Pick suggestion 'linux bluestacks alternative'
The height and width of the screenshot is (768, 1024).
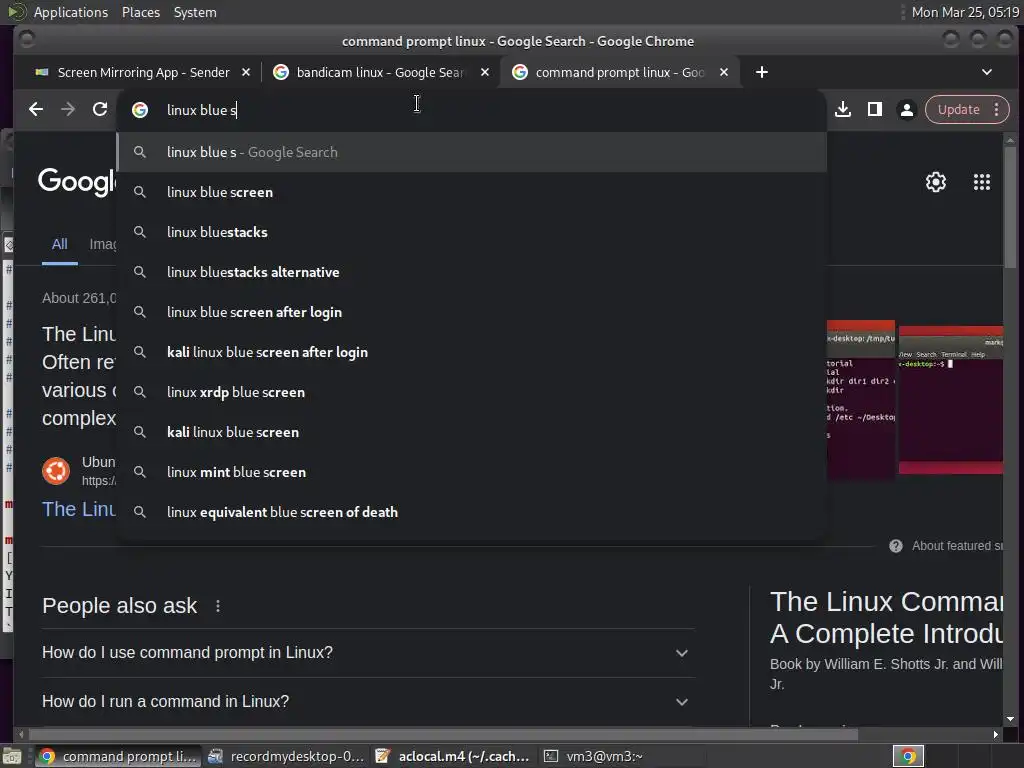pyautogui.click(x=472, y=272)
